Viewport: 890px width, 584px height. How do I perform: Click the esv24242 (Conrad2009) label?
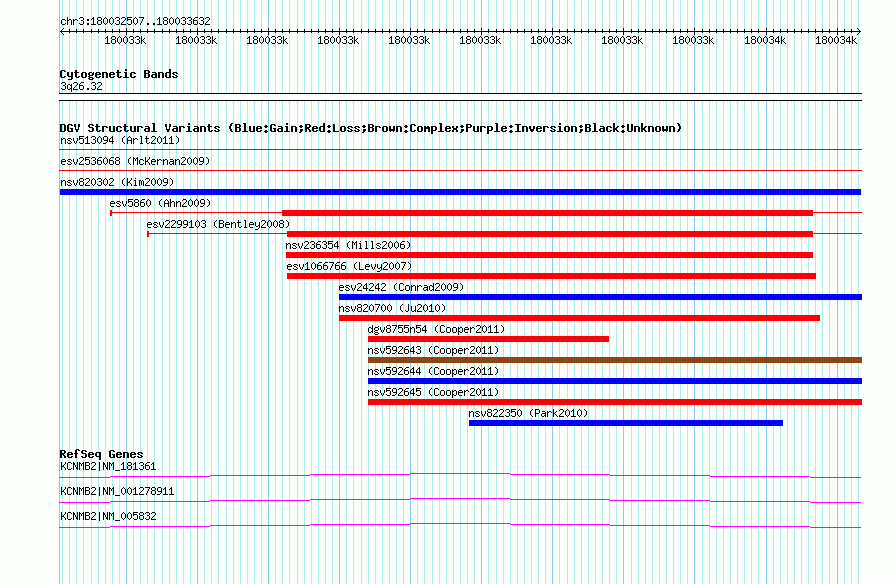point(401,287)
